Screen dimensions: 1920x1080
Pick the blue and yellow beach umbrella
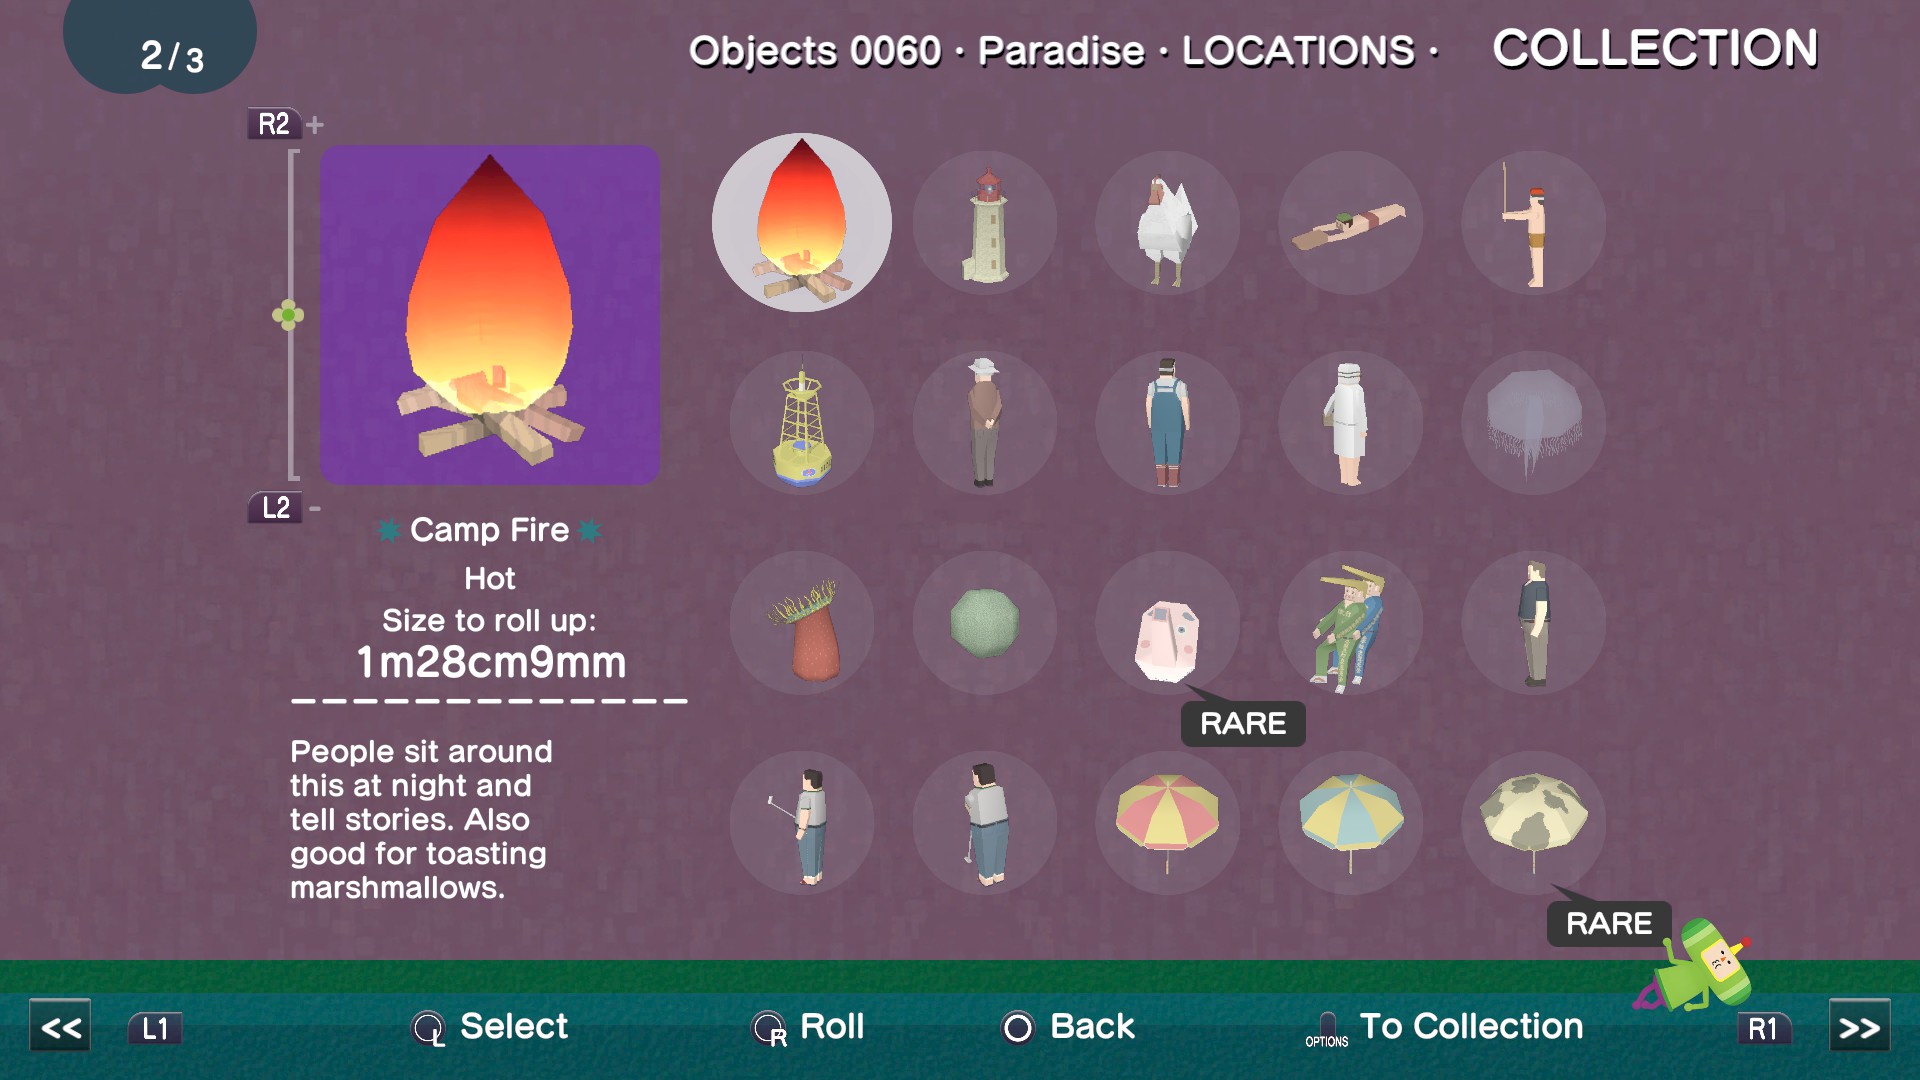point(1350,823)
